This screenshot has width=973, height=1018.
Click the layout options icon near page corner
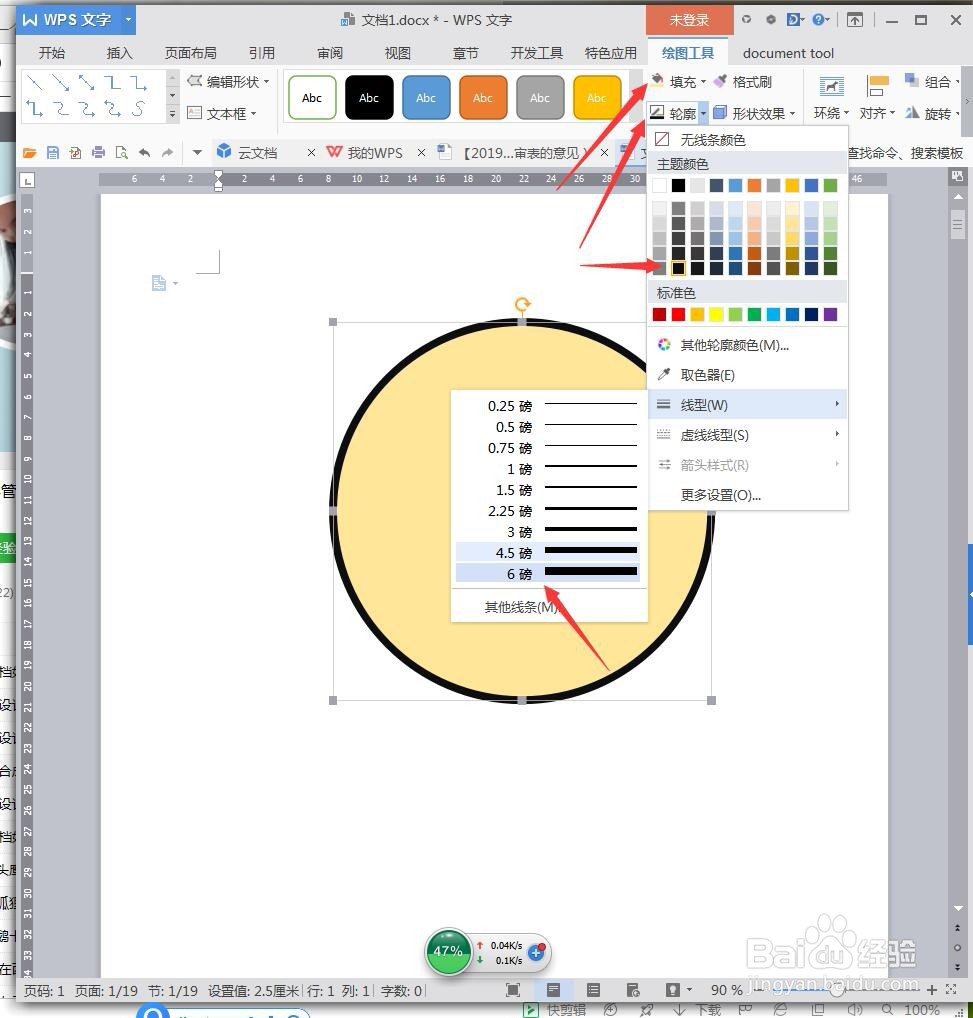pyautogui.click(x=159, y=283)
